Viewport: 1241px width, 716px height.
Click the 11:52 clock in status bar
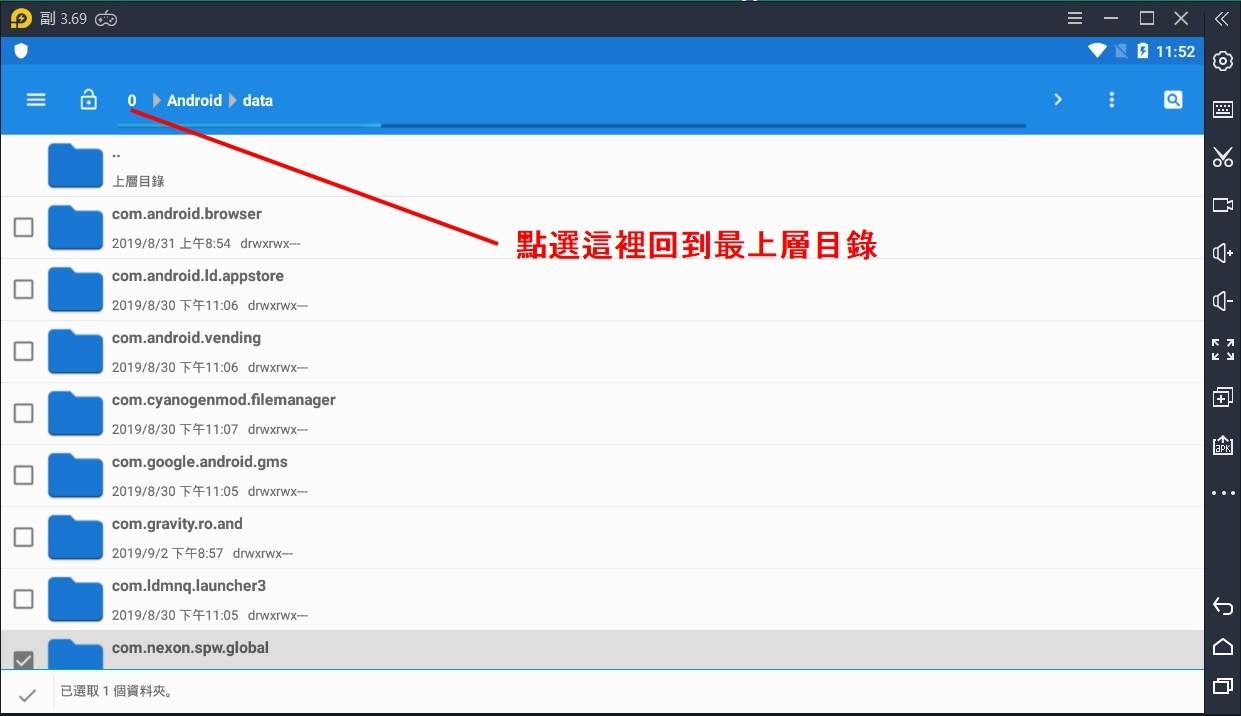point(1175,51)
